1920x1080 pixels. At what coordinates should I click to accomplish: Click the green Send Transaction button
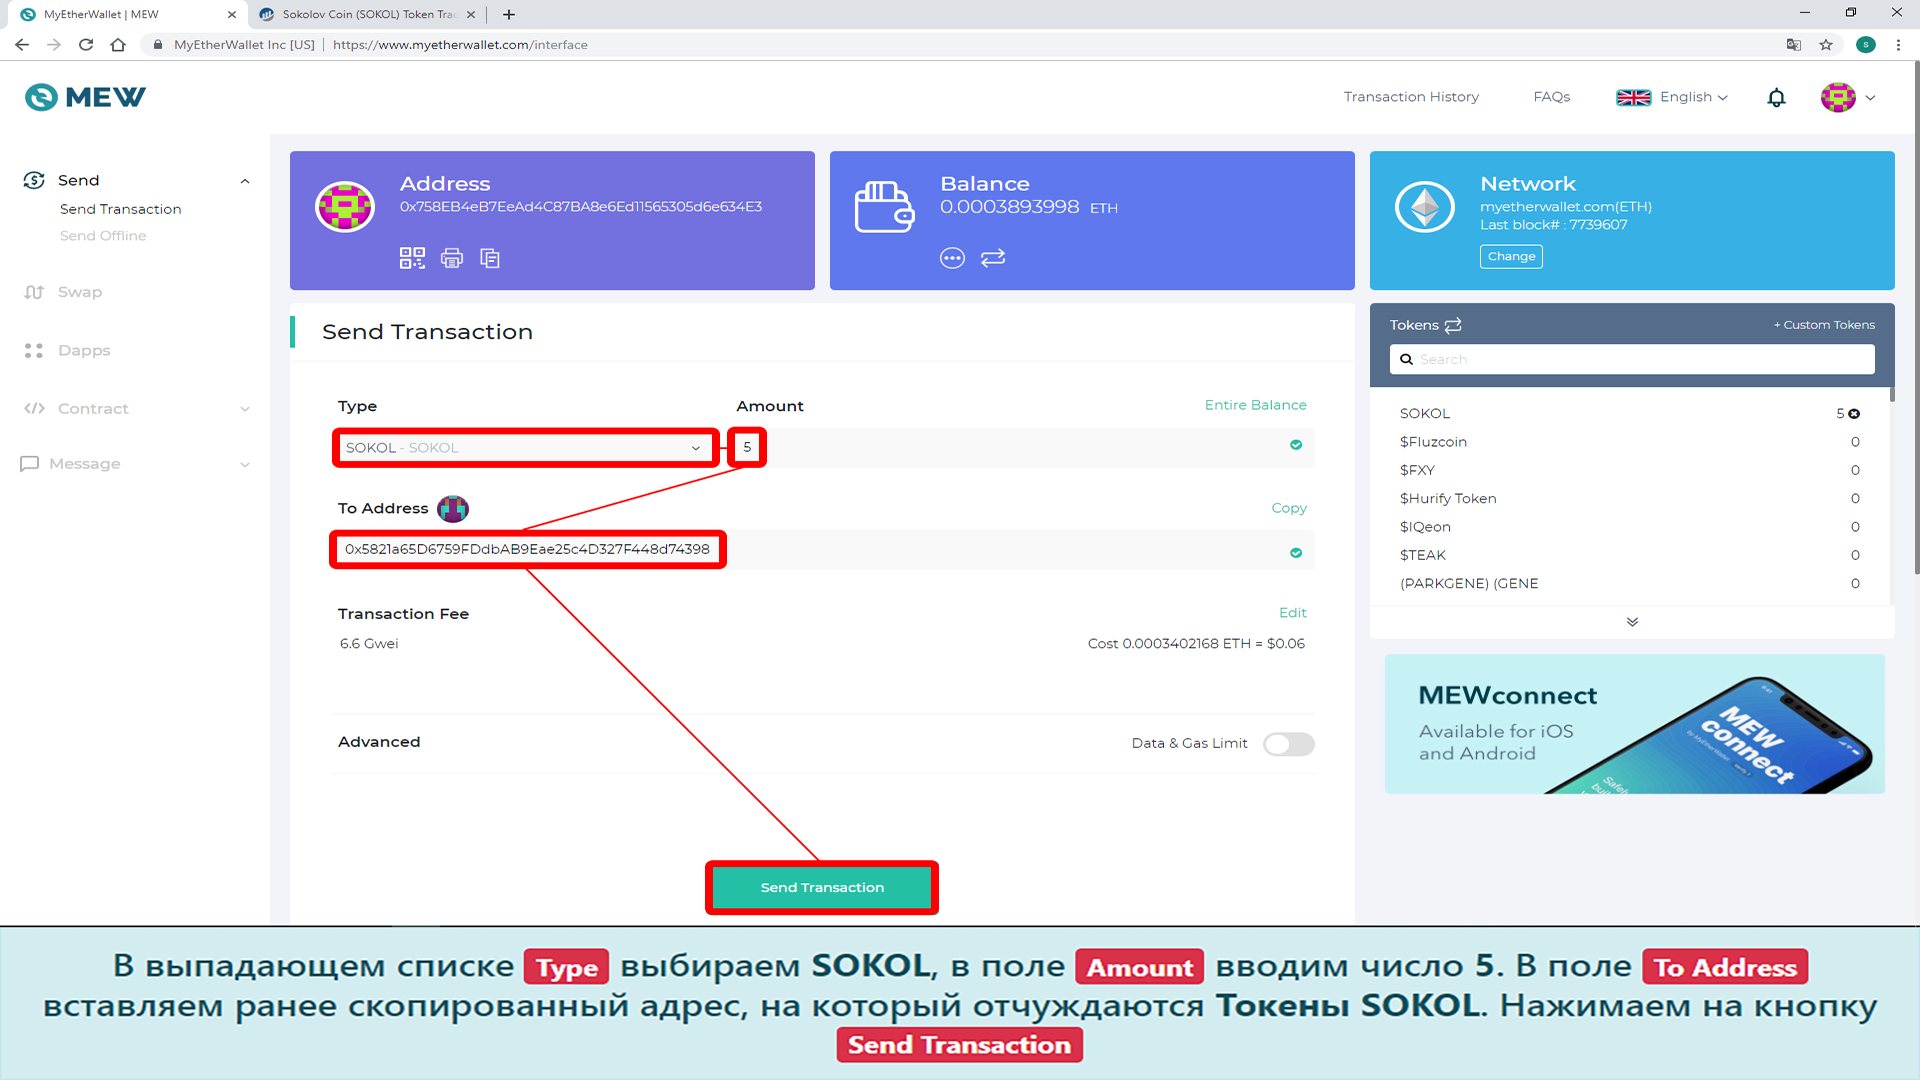pos(822,888)
